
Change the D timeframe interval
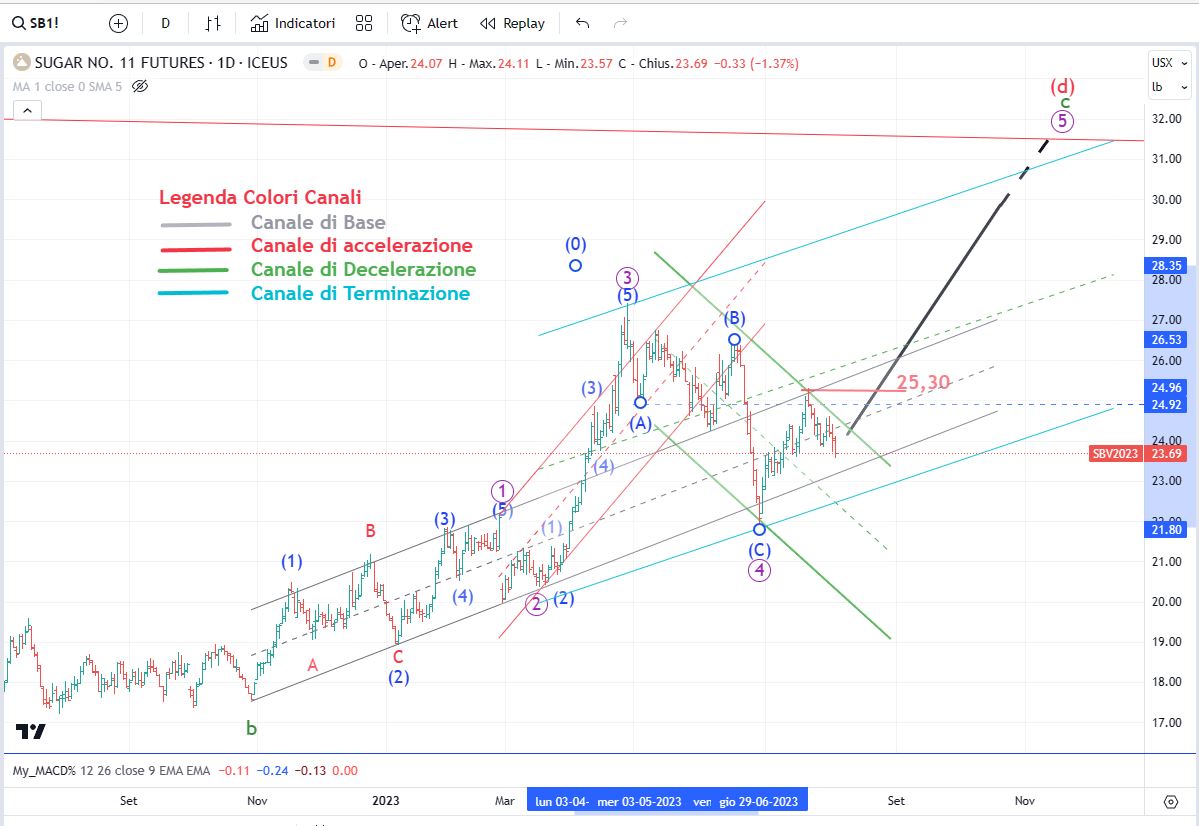point(165,24)
